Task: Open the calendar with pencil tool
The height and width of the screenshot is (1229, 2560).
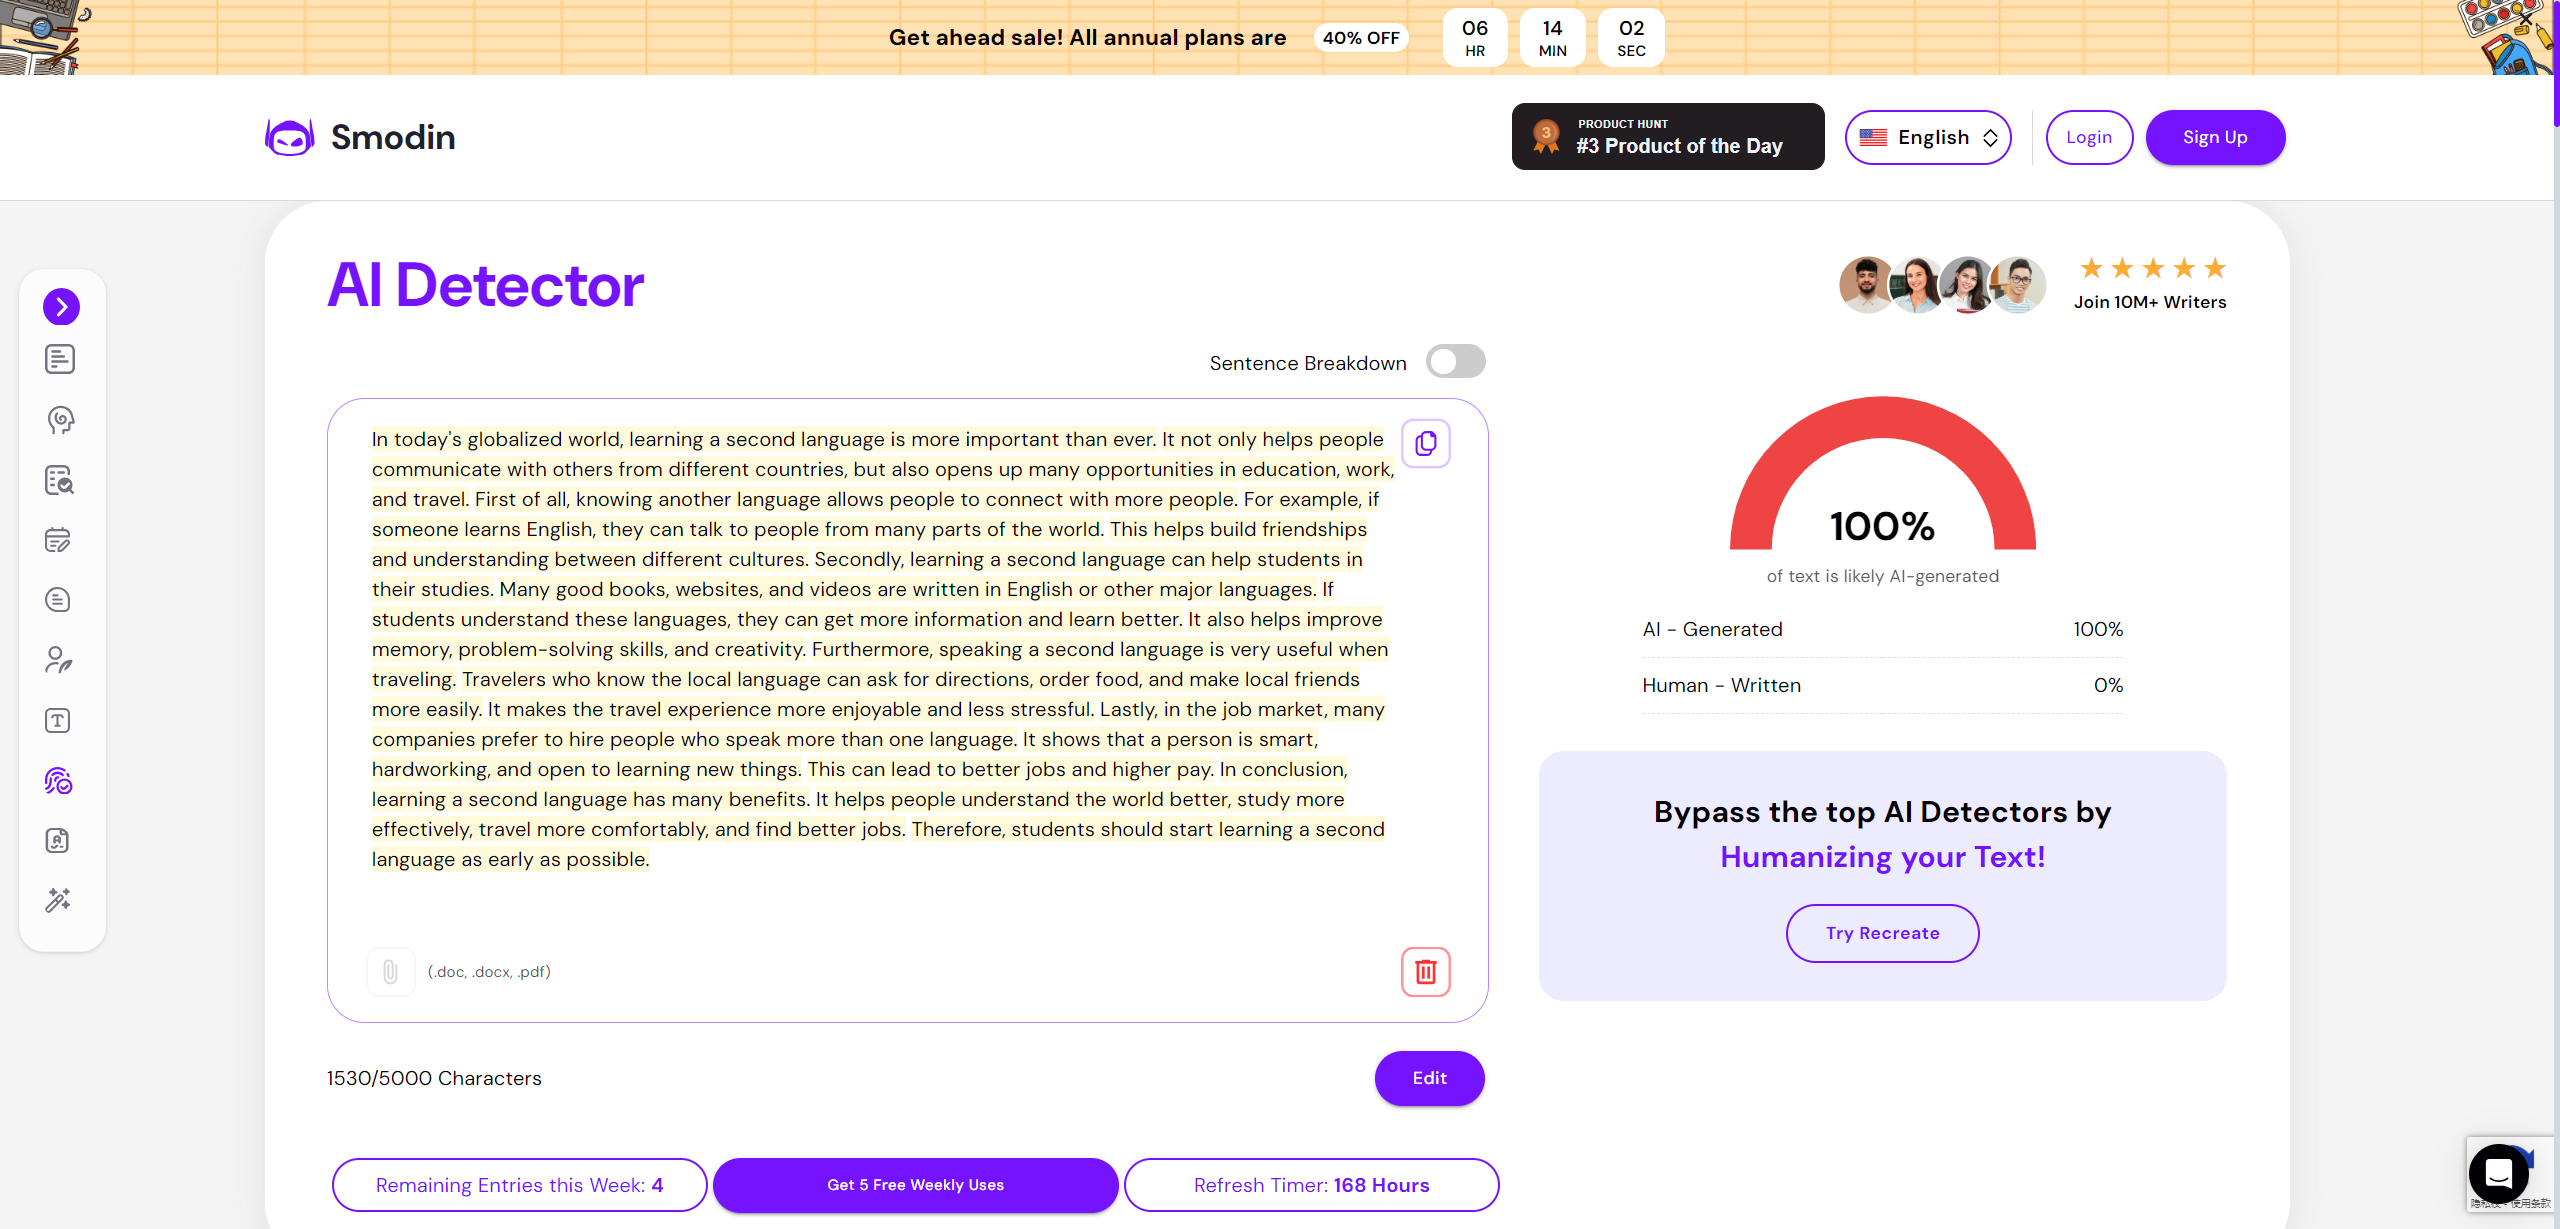Action: point(58,540)
